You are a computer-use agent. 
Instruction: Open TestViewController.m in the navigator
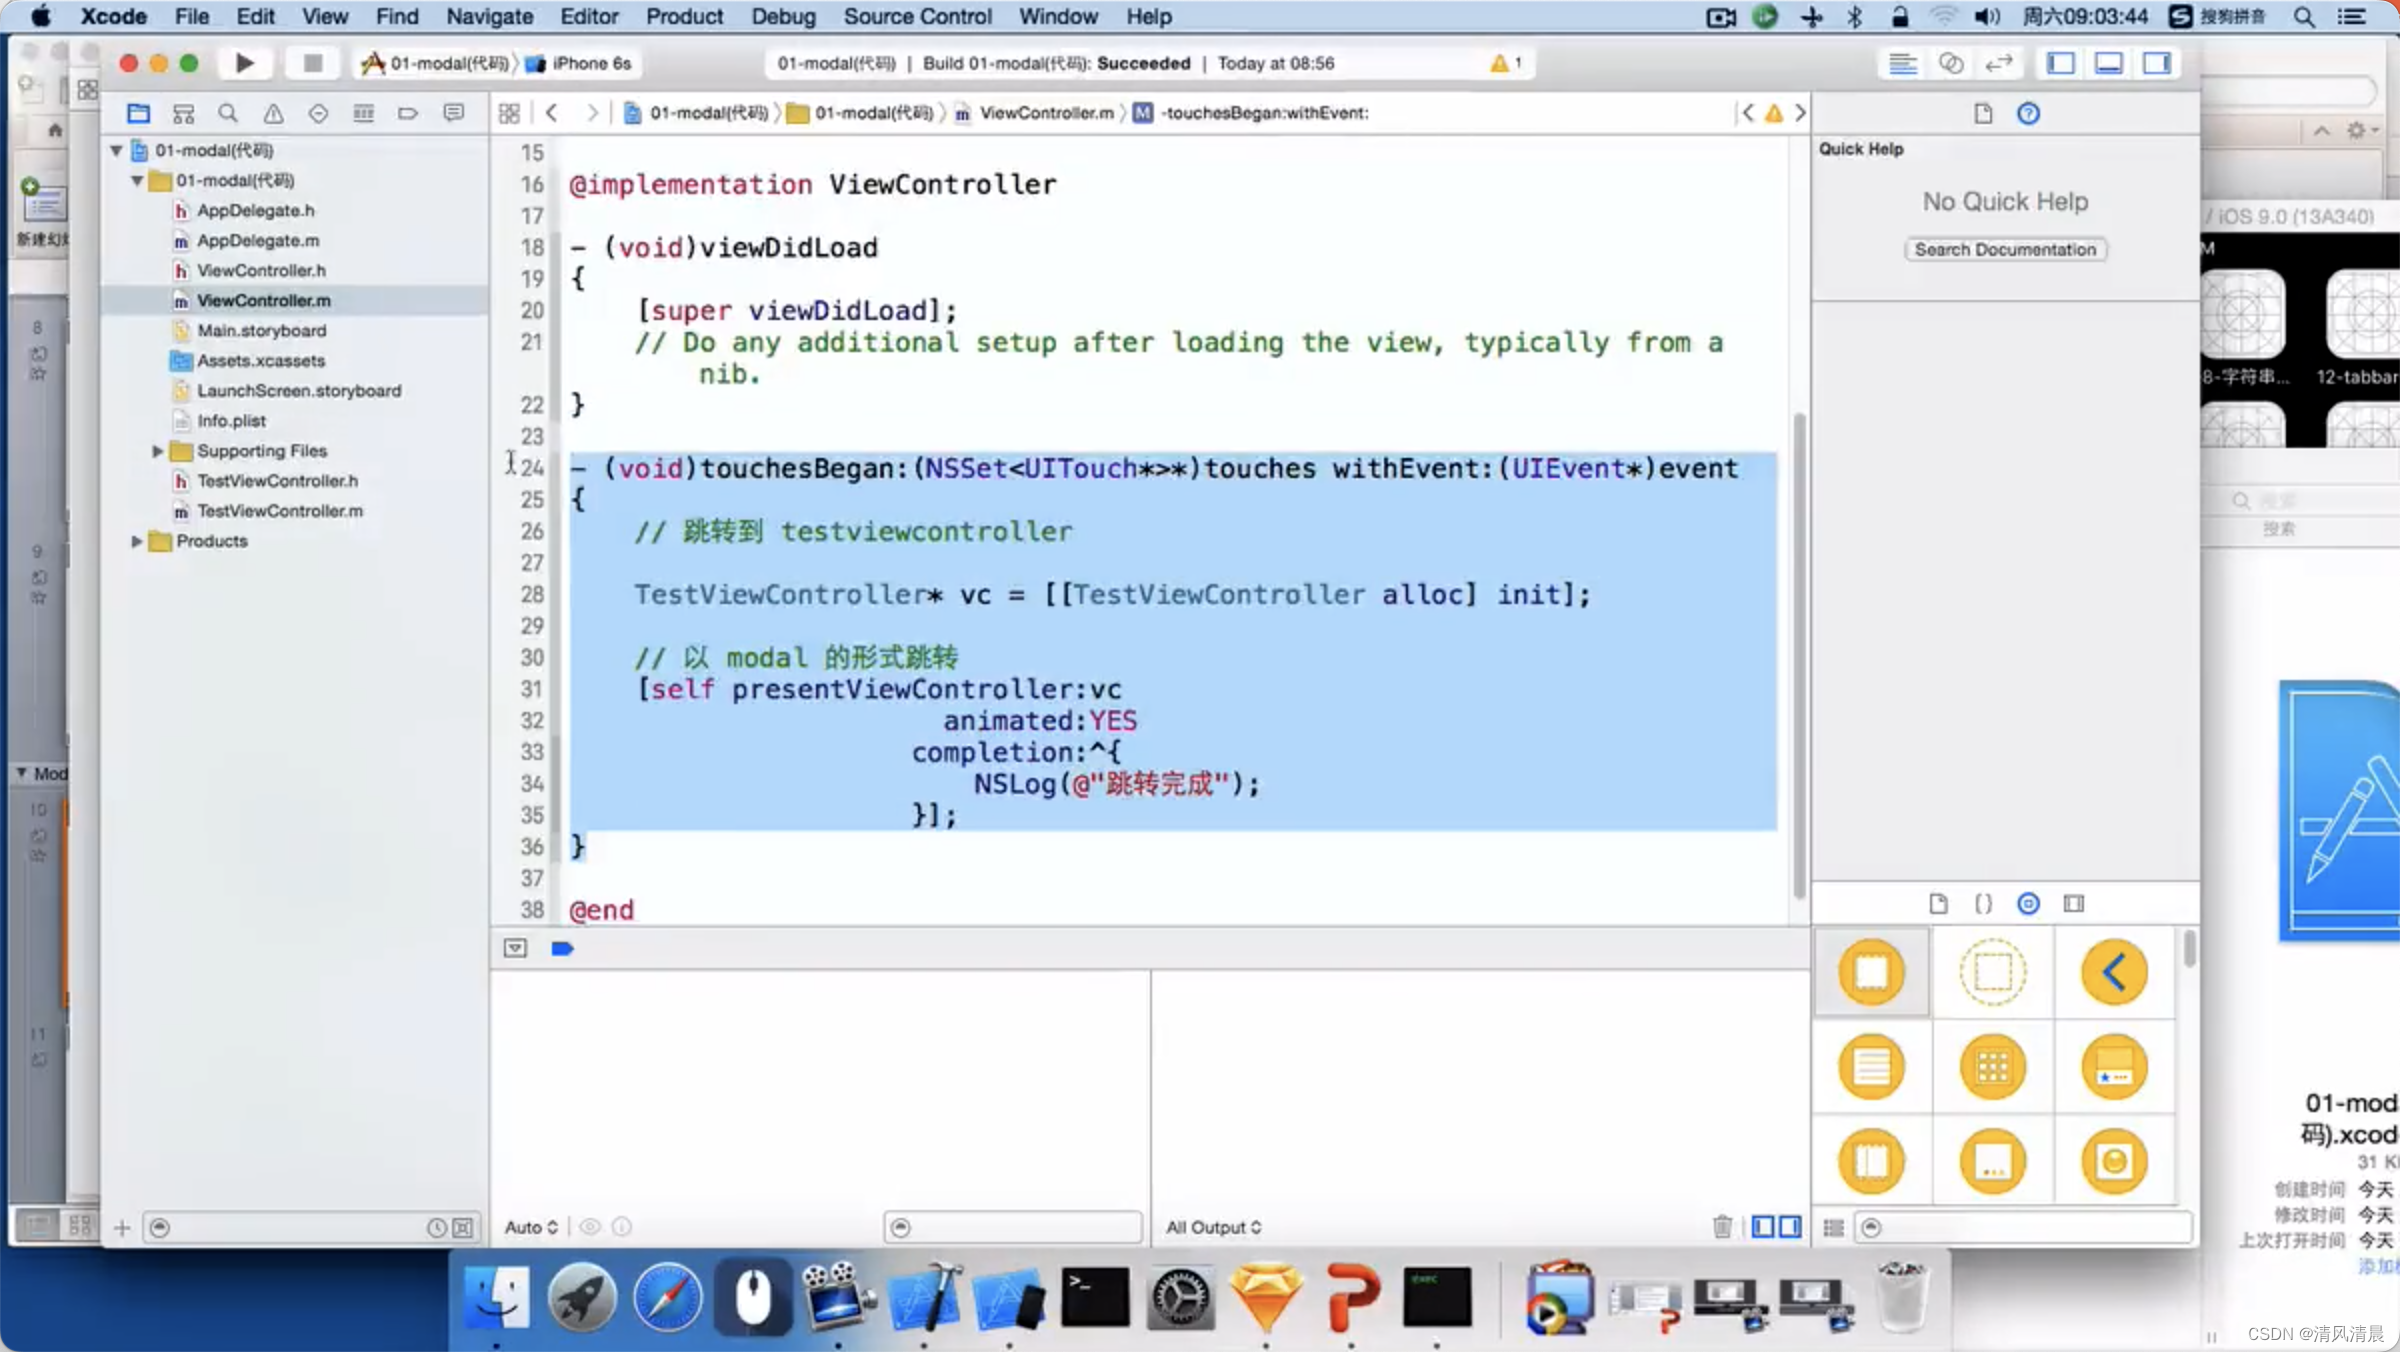click(280, 511)
